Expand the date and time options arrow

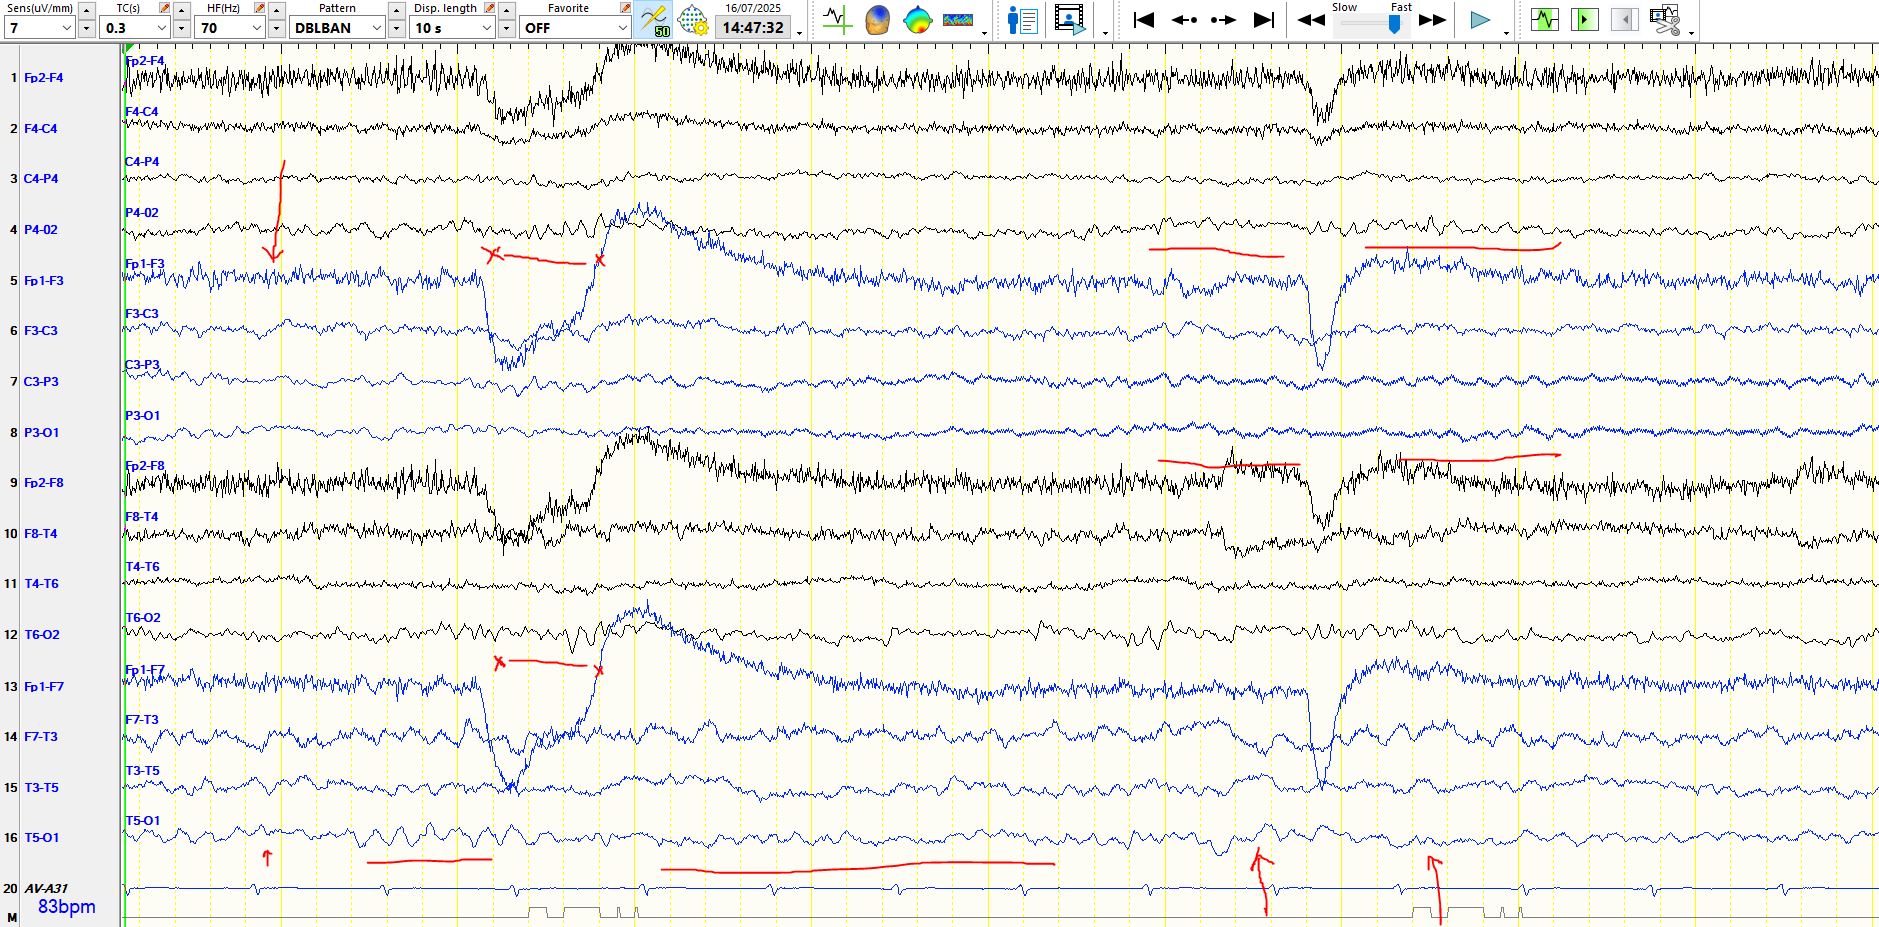click(x=799, y=32)
